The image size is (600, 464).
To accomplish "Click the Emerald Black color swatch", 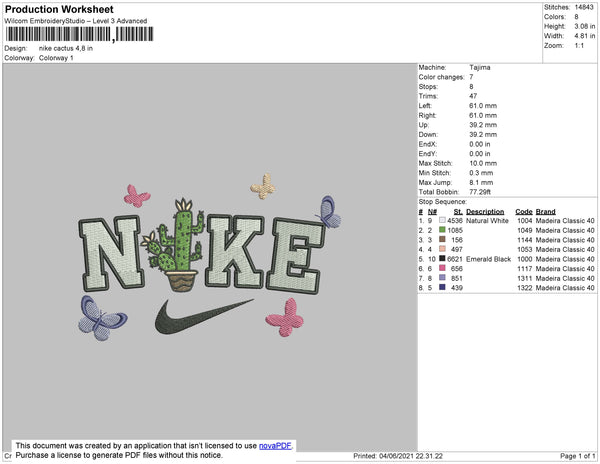I will coord(442,259).
